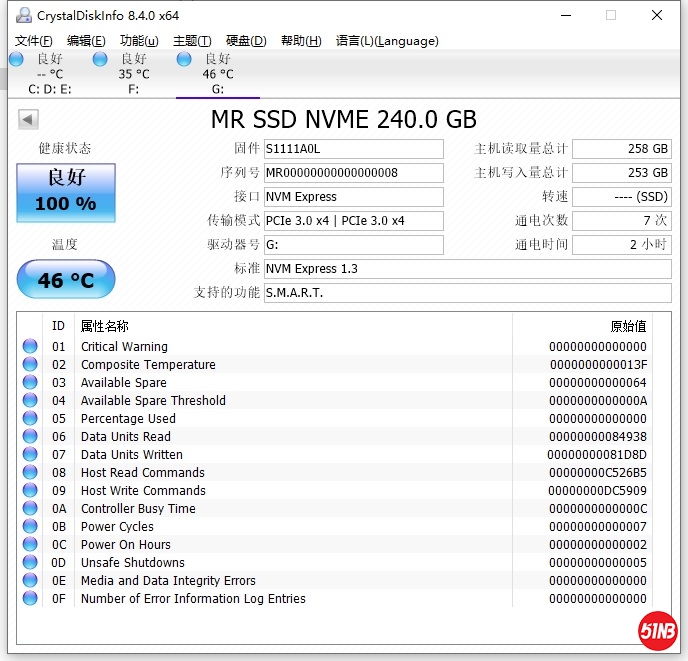The image size is (688, 661).
Task: Select the G: disk tab at 46 °C
Action: tap(217, 74)
